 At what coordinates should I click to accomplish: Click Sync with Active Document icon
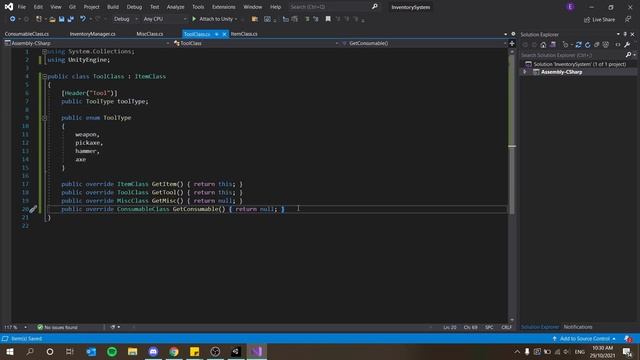click(x=578, y=45)
